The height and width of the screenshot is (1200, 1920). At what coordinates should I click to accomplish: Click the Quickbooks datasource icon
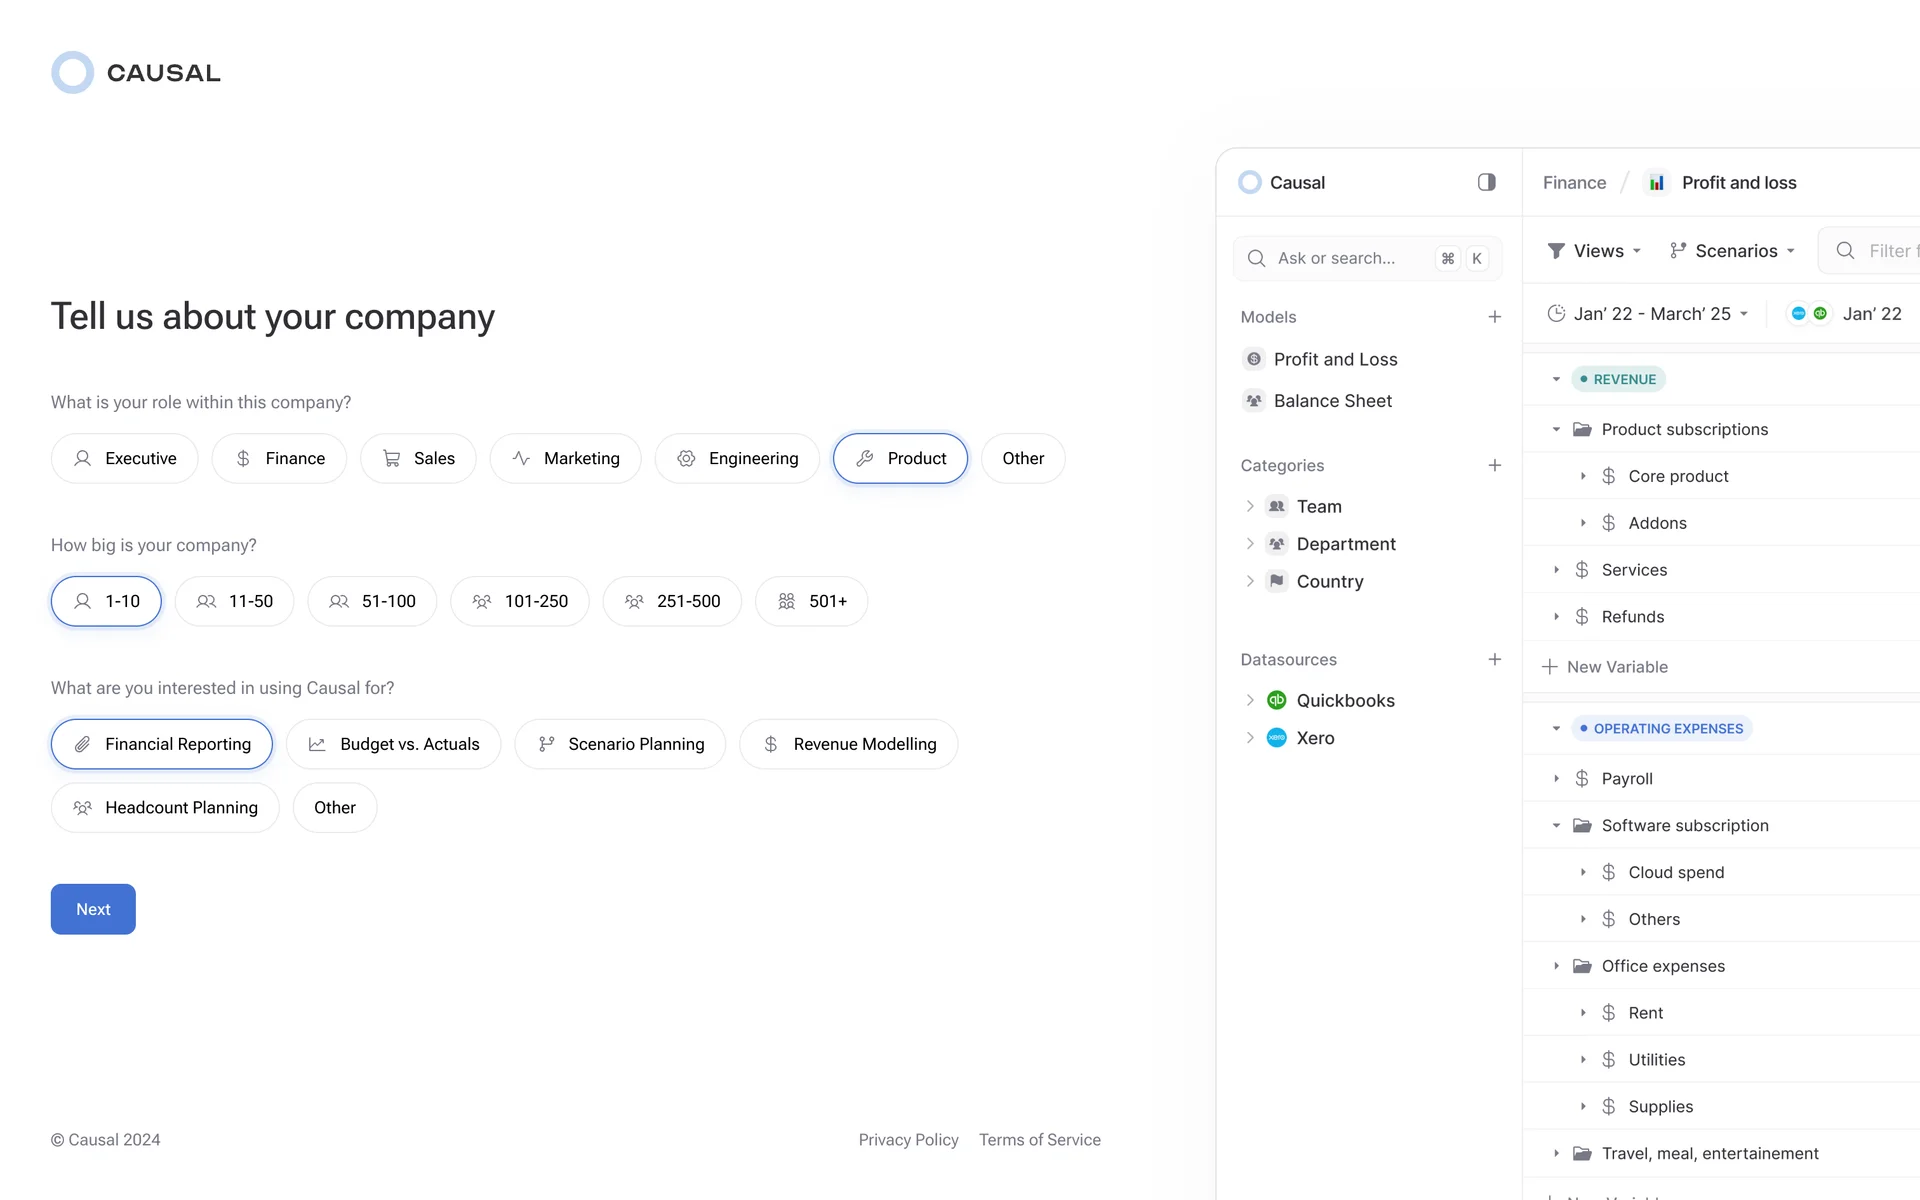[1276, 700]
